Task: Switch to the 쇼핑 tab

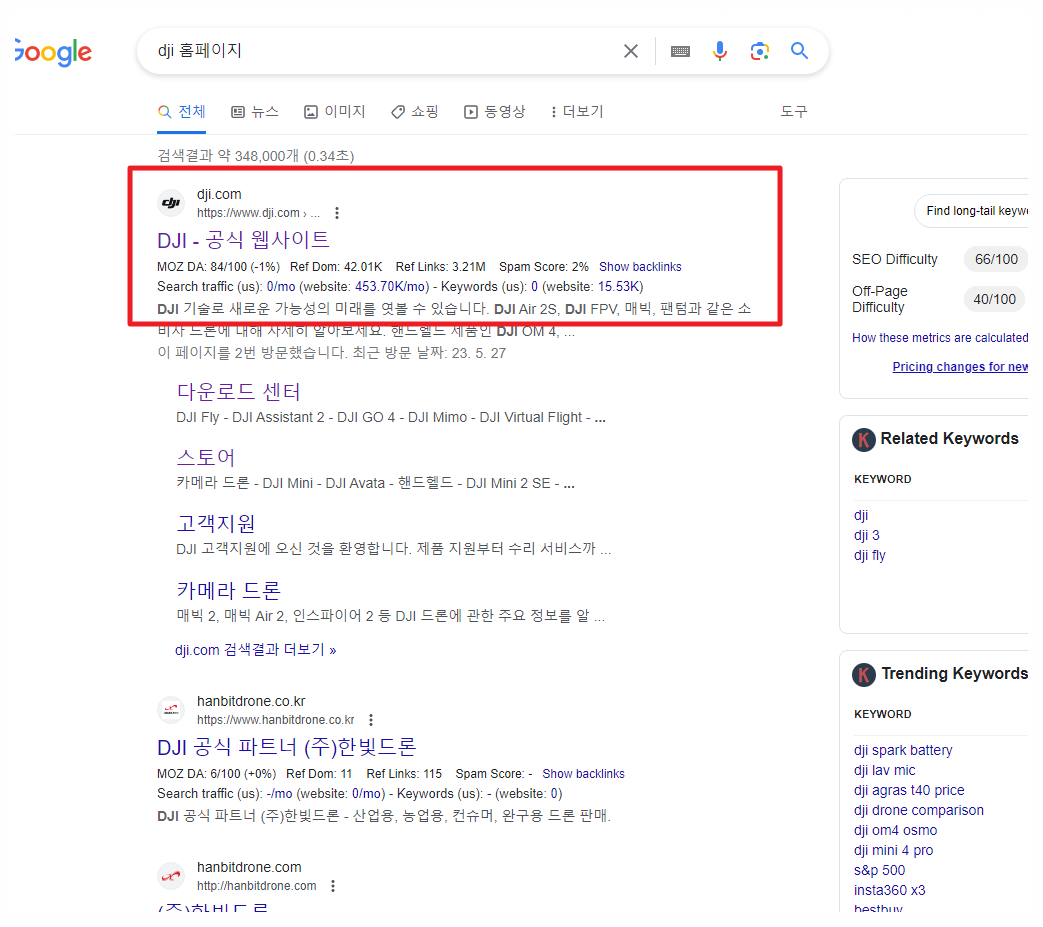Action: [414, 112]
